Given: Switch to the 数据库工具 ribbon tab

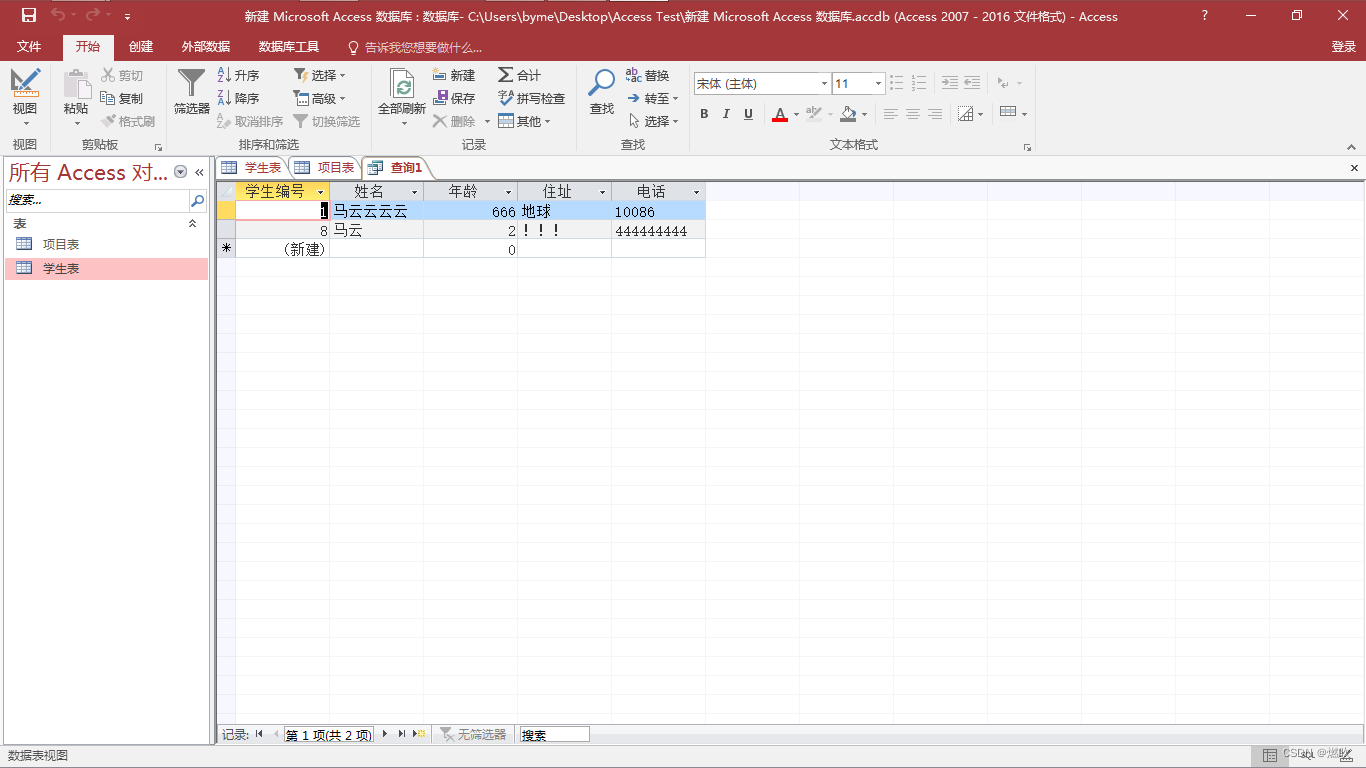Looking at the screenshot, I should pos(289,47).
